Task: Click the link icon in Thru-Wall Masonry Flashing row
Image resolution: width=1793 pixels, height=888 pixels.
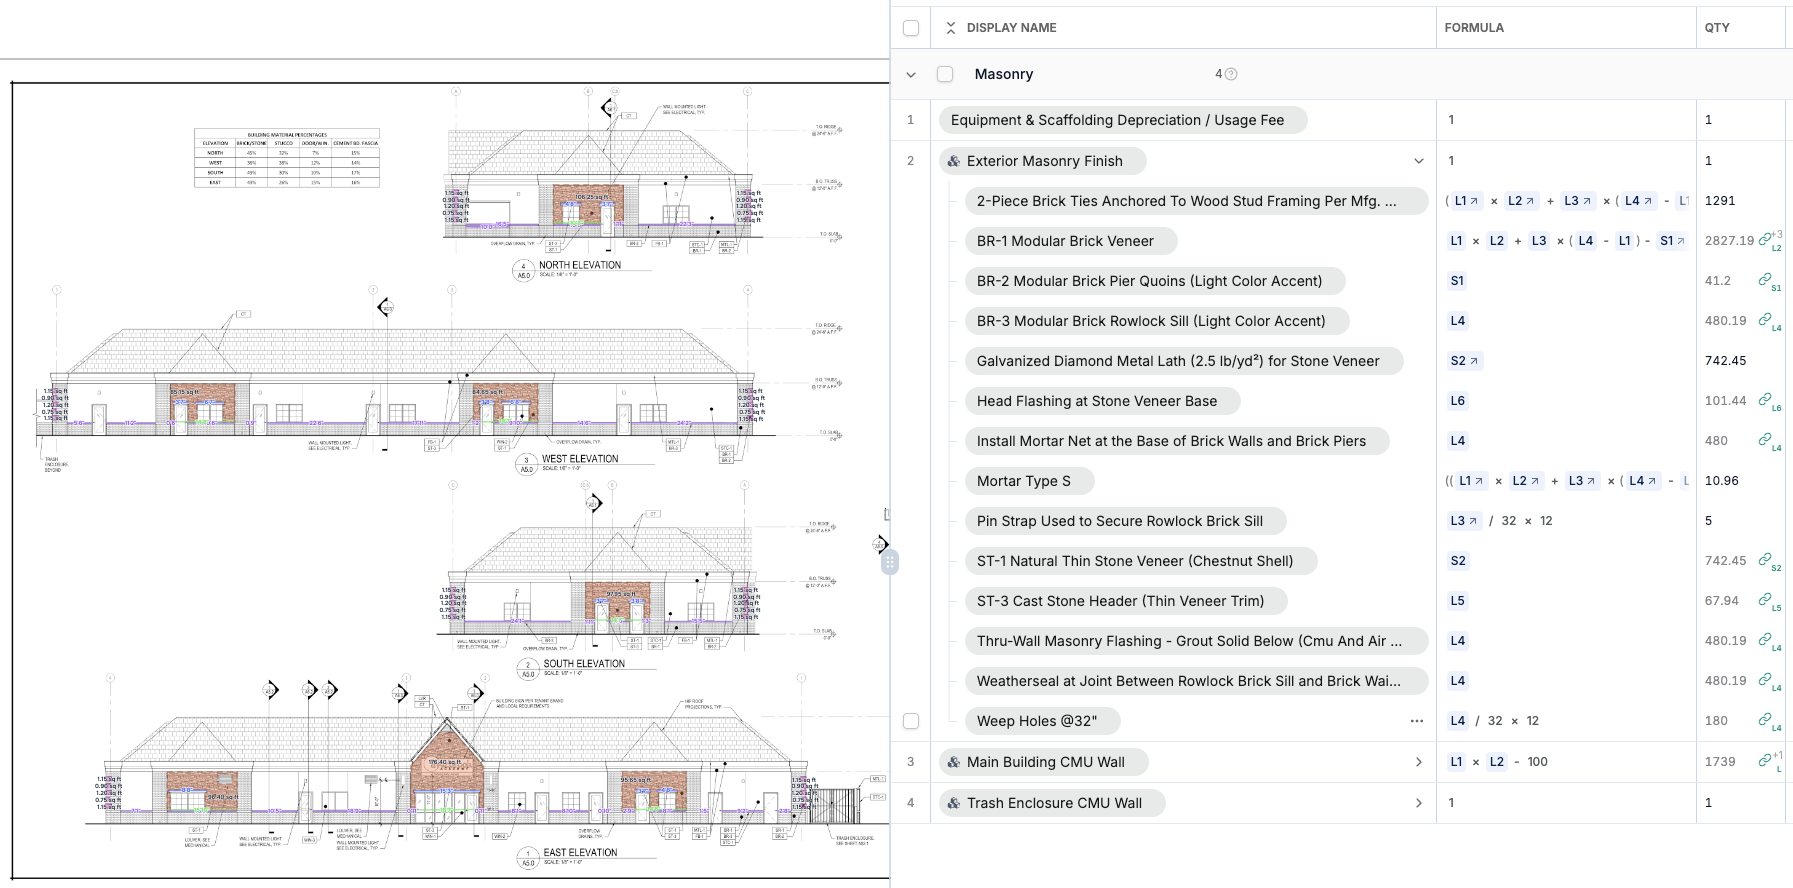Action: coord(1765,640)
